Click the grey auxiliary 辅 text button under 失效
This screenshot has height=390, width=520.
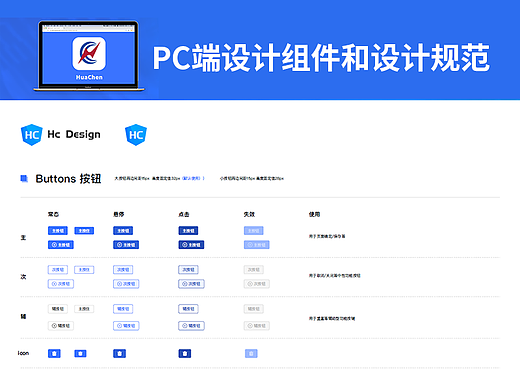[x=254, y=309]
